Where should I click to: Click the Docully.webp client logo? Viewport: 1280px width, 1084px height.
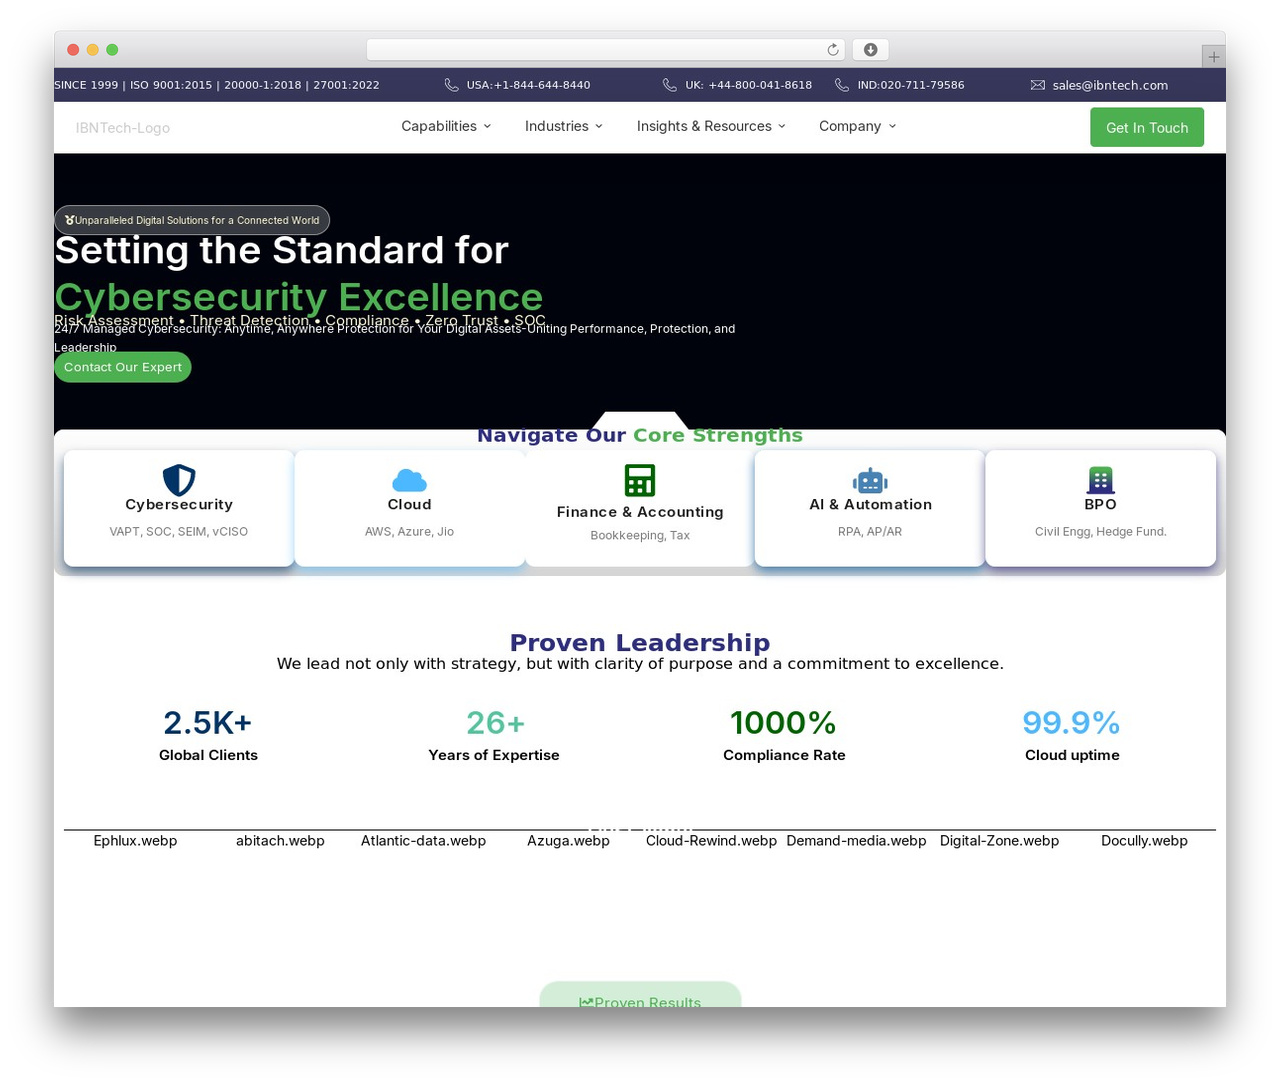[1144, 841]
